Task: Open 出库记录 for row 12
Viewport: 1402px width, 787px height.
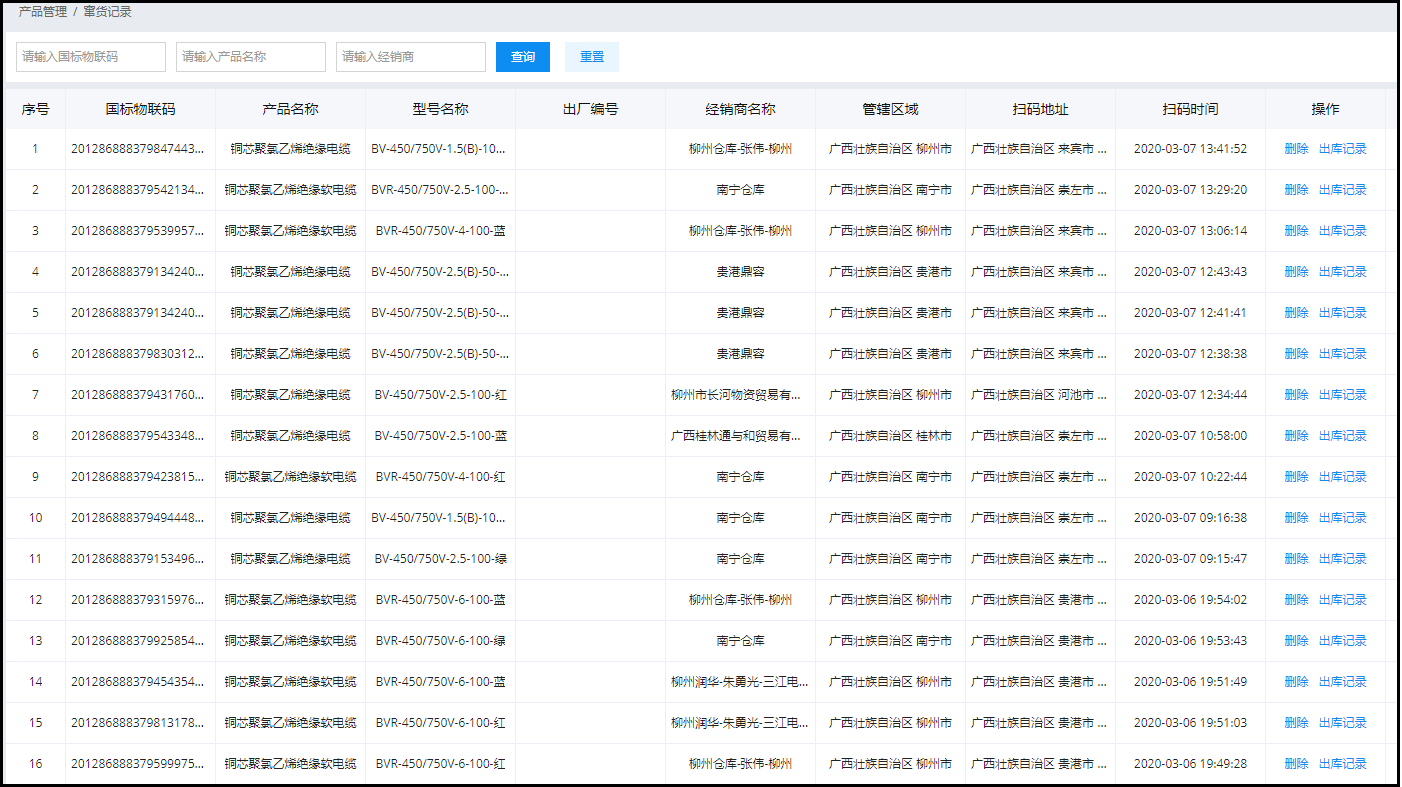Action: pos(1342,600)
